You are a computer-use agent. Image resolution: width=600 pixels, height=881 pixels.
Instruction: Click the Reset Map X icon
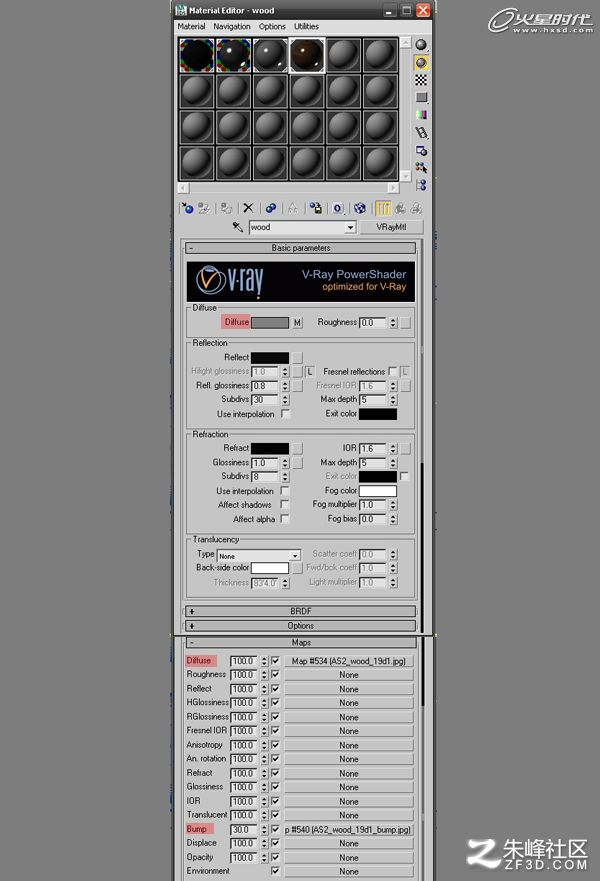click(248, 208)
